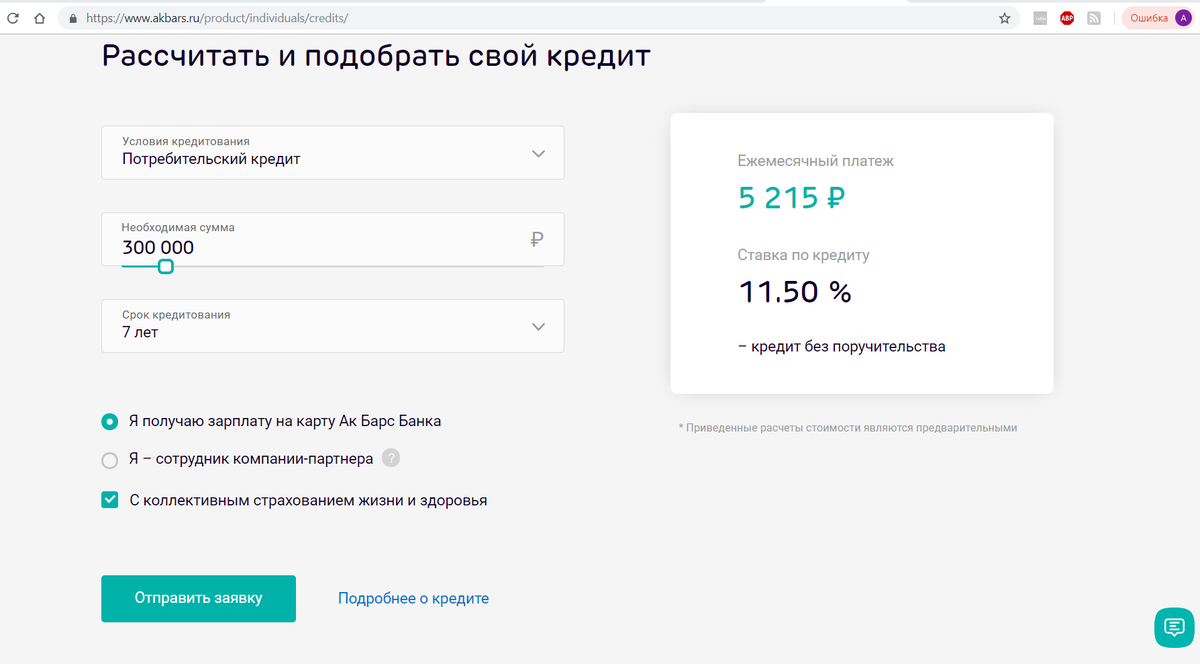Click the bookmark star in address bar
The image size is (1200, 664).
coord(1003,18)
